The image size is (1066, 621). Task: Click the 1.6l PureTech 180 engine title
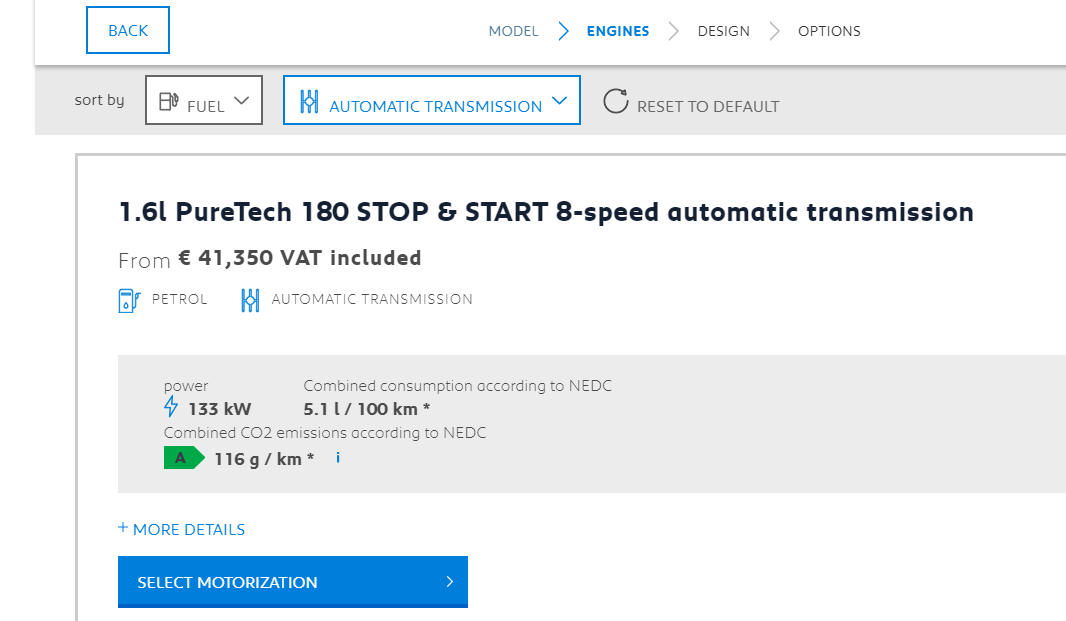point(547,212)
